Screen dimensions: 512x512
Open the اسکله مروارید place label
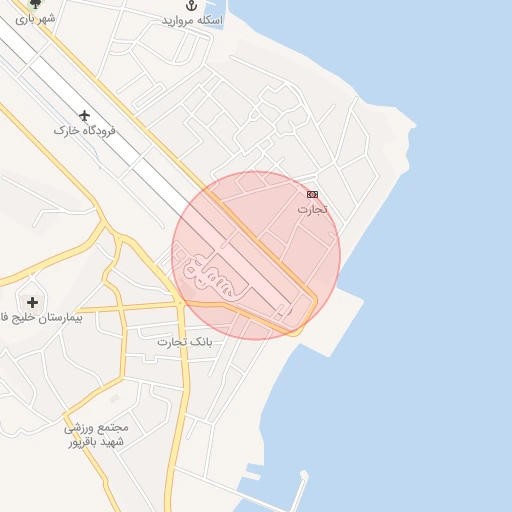coord(192,20)
